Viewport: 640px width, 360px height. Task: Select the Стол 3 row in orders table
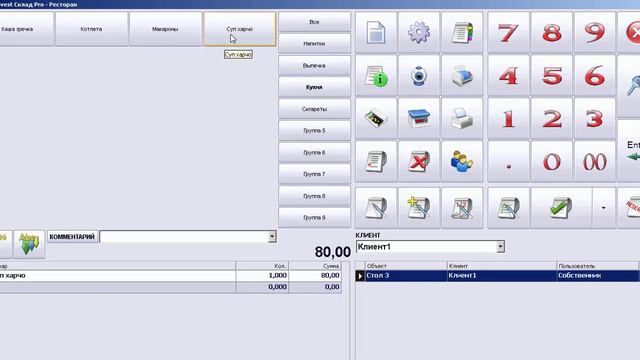pos(497,276)
